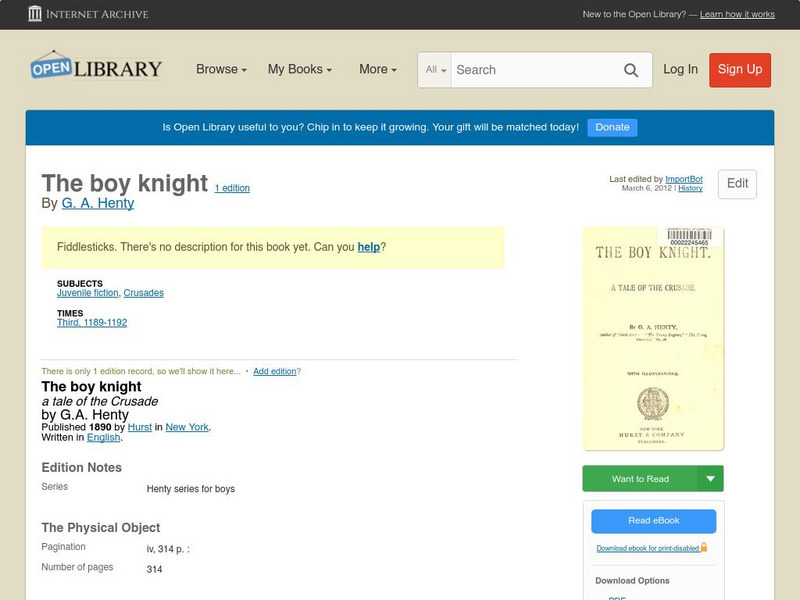Open the More dropdown menu
The width and height of the screenshot is (800, 600).
[x=376, y=70]
